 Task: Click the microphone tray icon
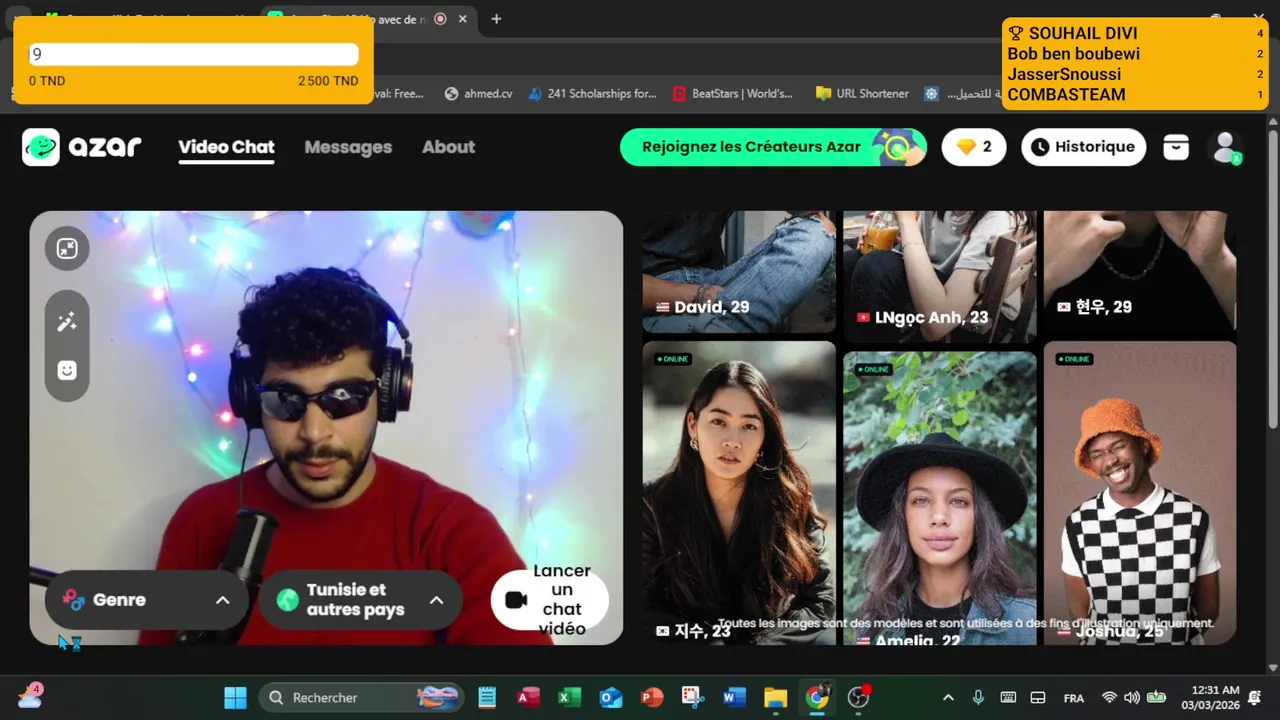tap(978, 697)
